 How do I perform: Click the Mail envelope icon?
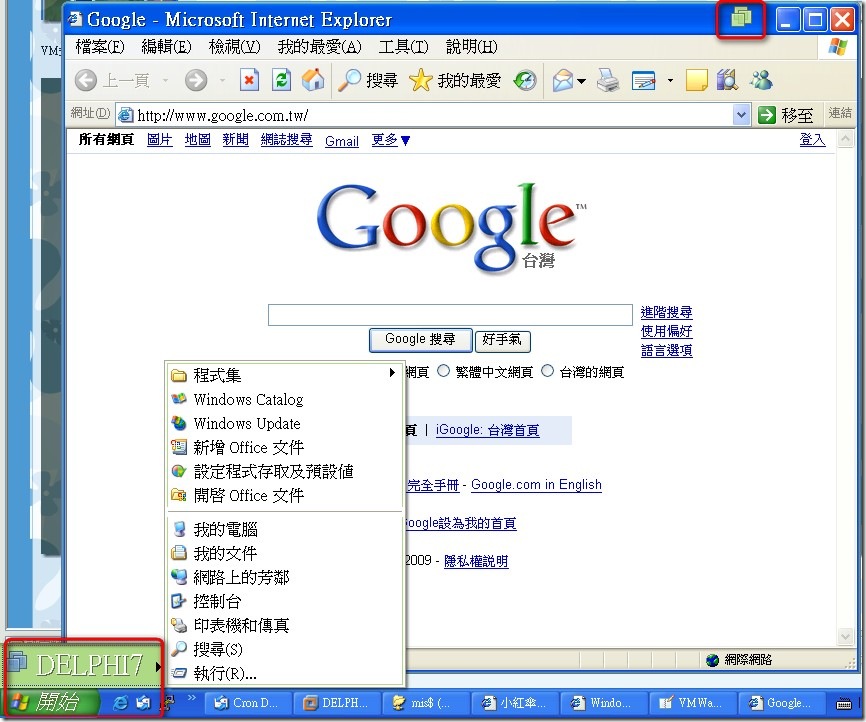point(563,81)
